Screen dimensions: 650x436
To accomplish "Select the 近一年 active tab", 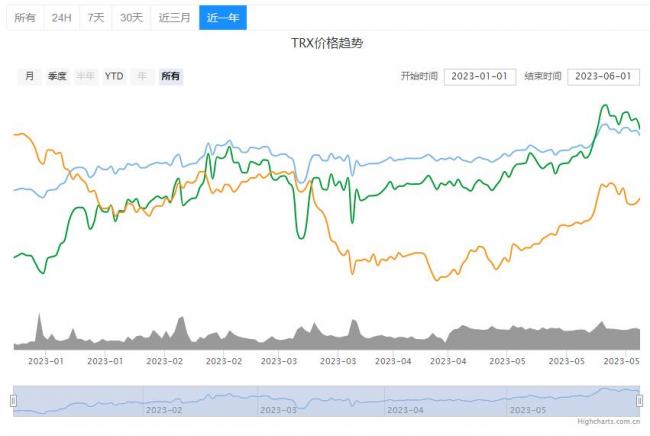I will coord(222,18).
